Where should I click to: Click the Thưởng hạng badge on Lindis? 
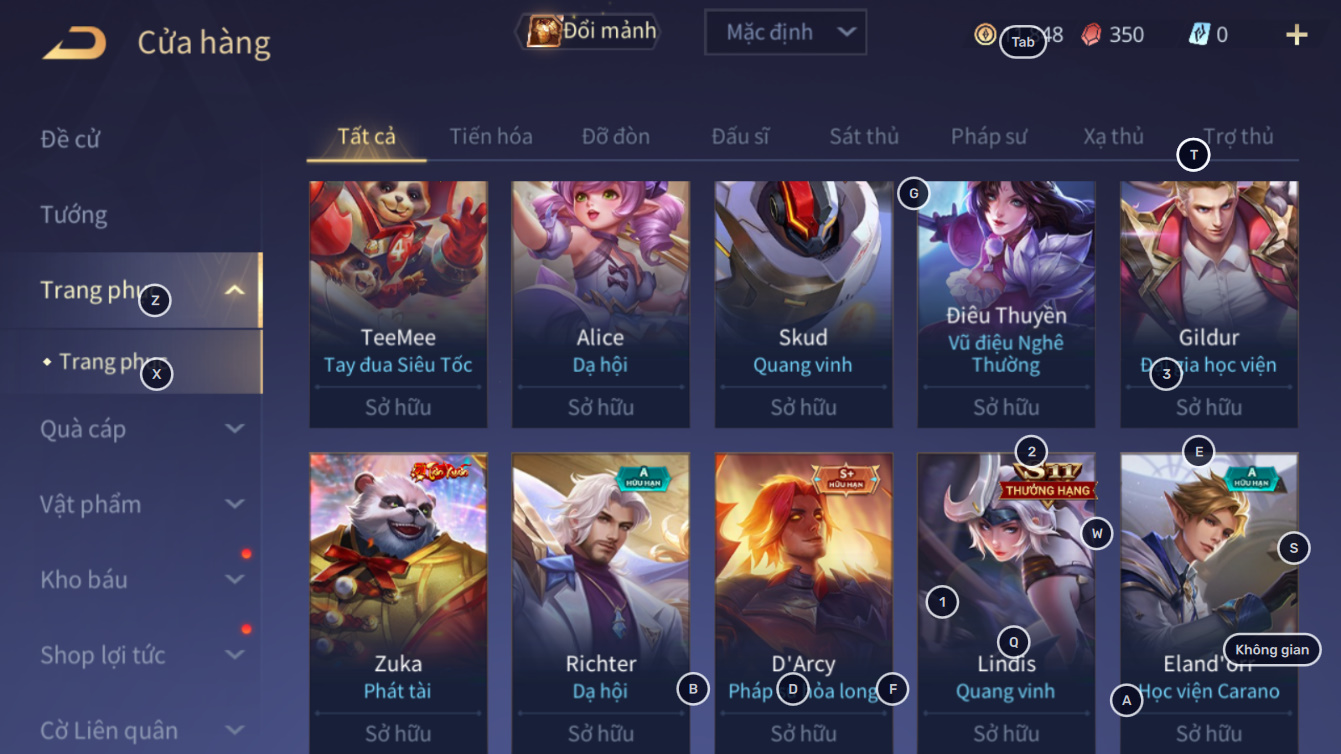(1049, 483)
